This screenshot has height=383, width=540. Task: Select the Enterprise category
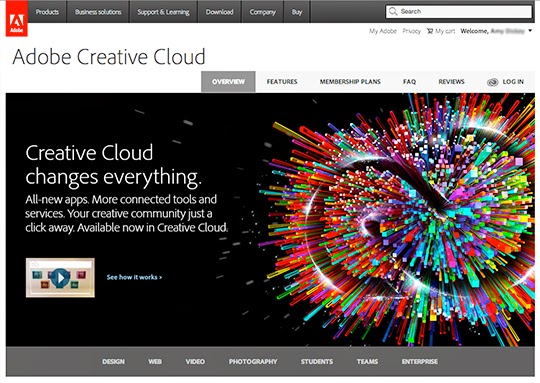(x=420, y=362)
